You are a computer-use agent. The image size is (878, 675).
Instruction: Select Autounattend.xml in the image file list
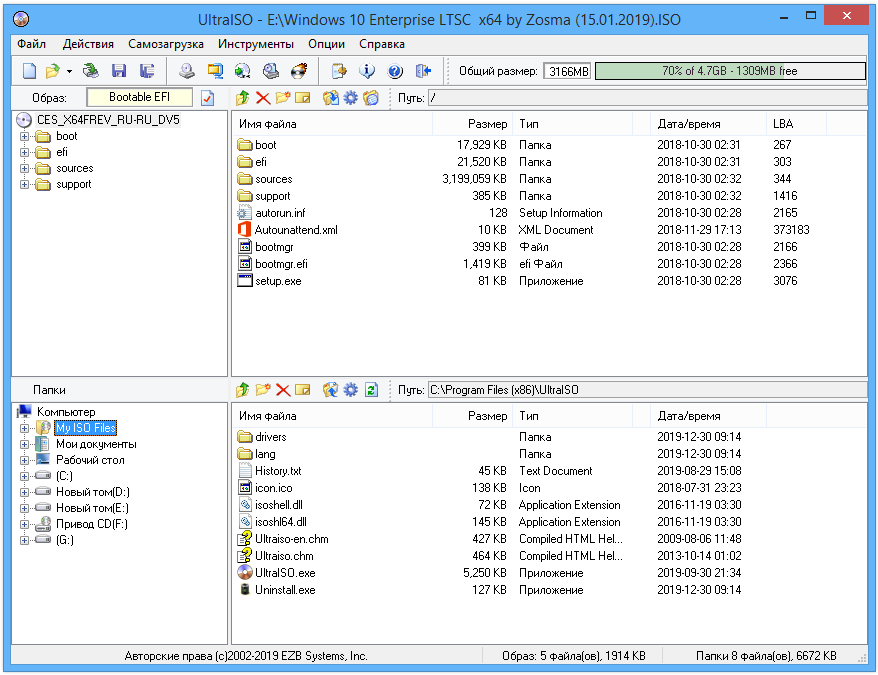point(296,230)
